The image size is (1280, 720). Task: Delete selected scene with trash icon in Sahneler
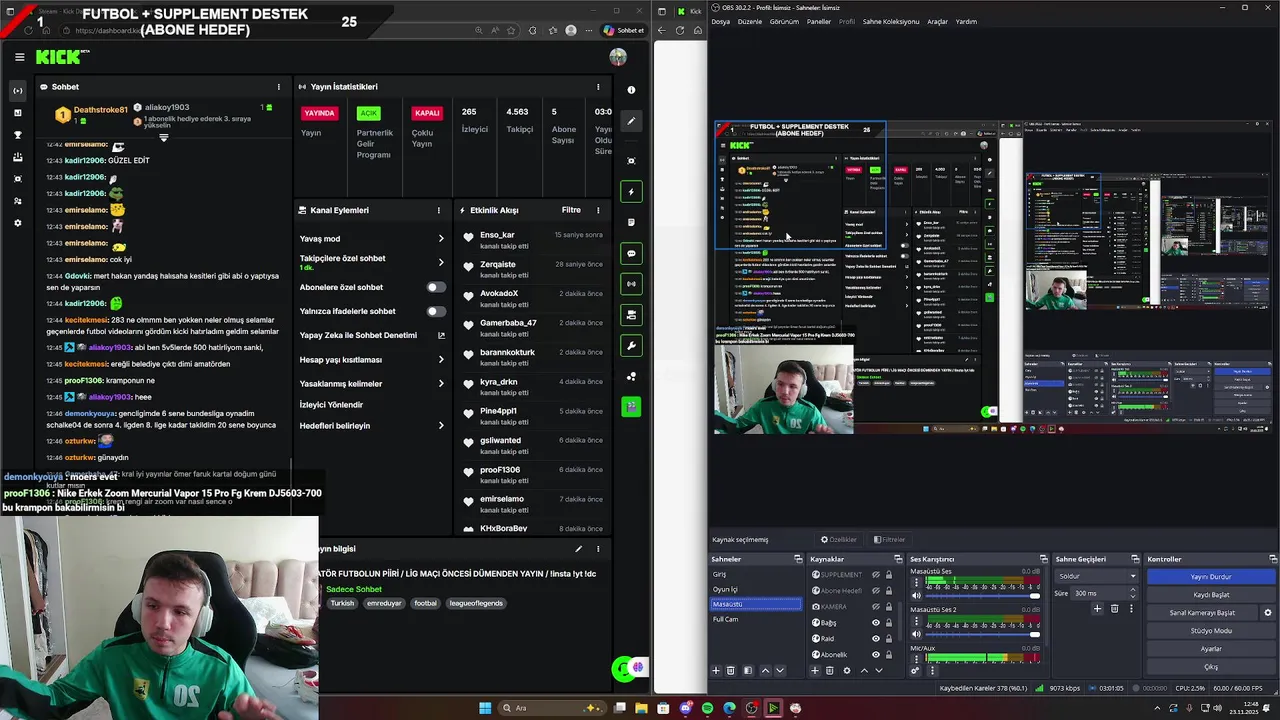point(731,670)
